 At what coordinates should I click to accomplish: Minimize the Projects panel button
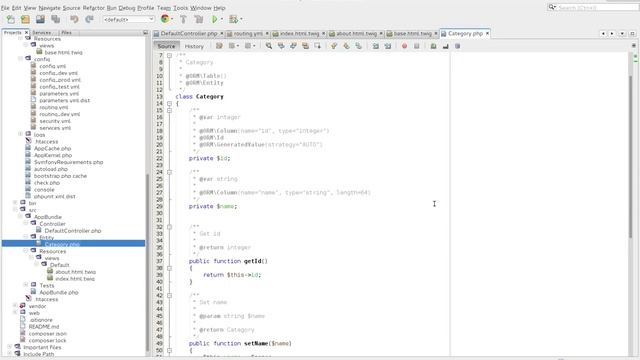click(x=145, y=32)
